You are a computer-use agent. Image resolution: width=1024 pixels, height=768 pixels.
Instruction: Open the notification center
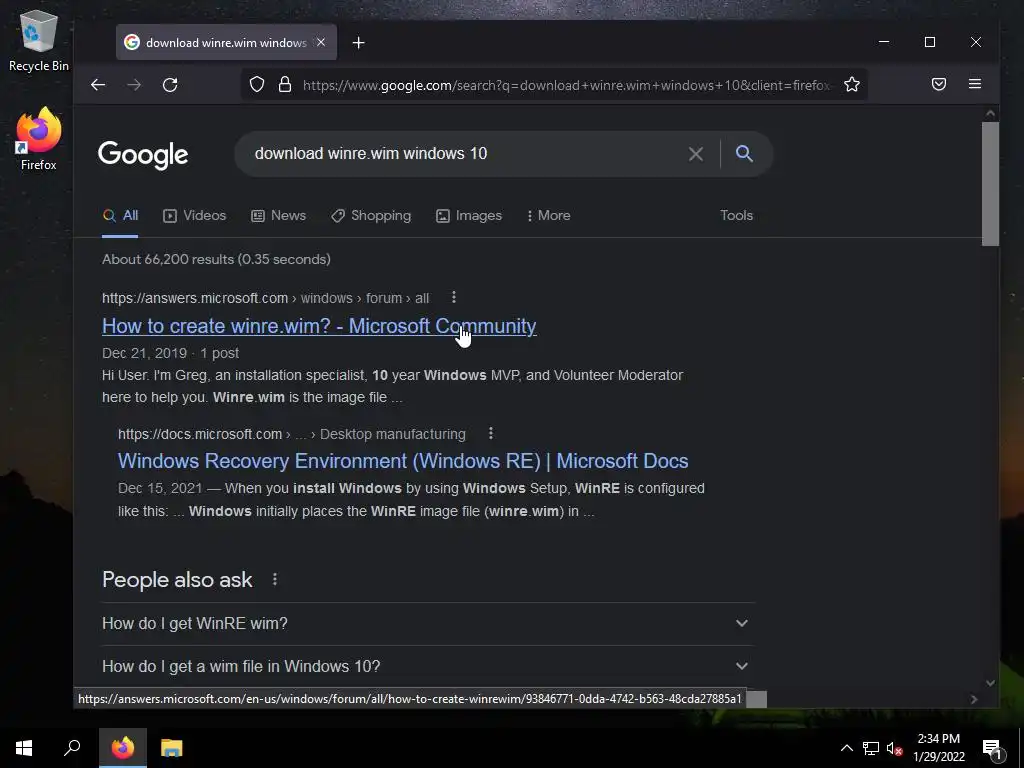(991, 749)
